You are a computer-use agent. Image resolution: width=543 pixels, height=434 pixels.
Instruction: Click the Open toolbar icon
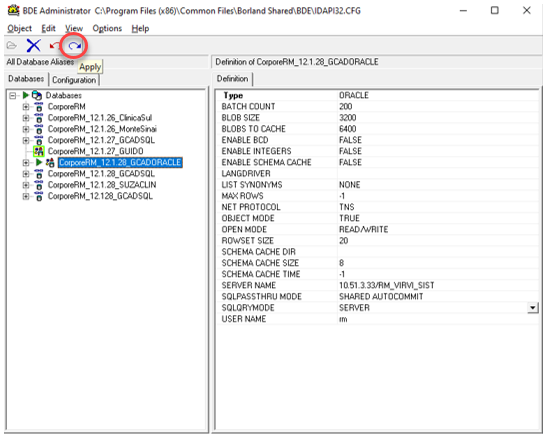coord(12,45)
